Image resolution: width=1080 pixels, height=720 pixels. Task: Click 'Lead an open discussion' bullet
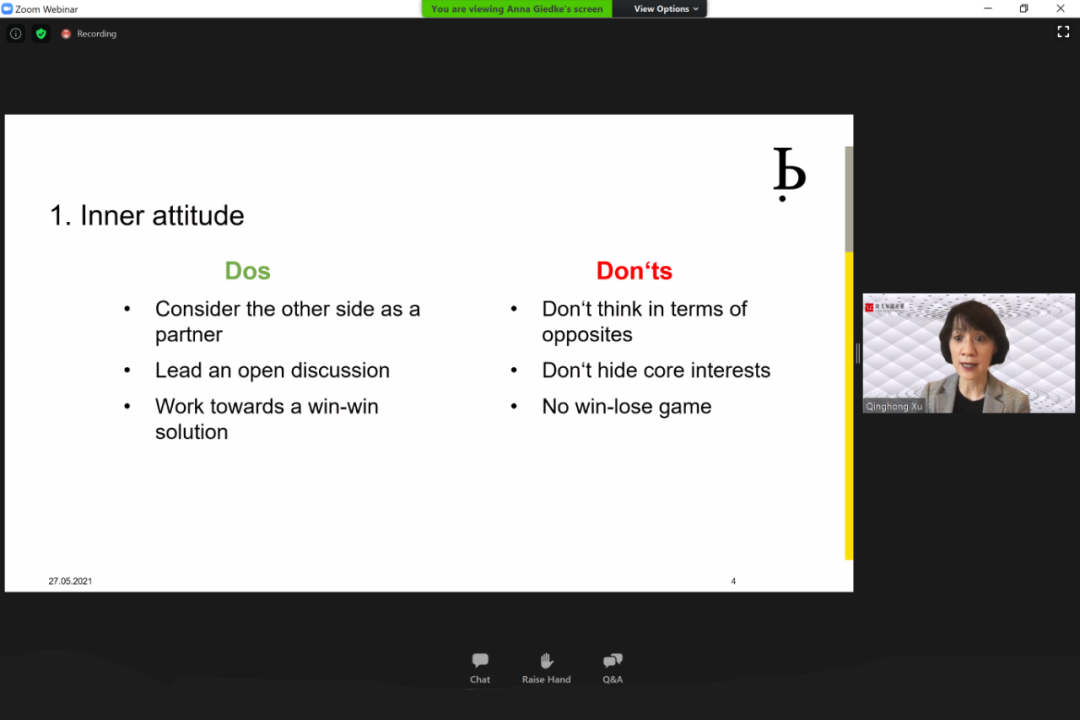pyautogui.click(x=272, y=371)
